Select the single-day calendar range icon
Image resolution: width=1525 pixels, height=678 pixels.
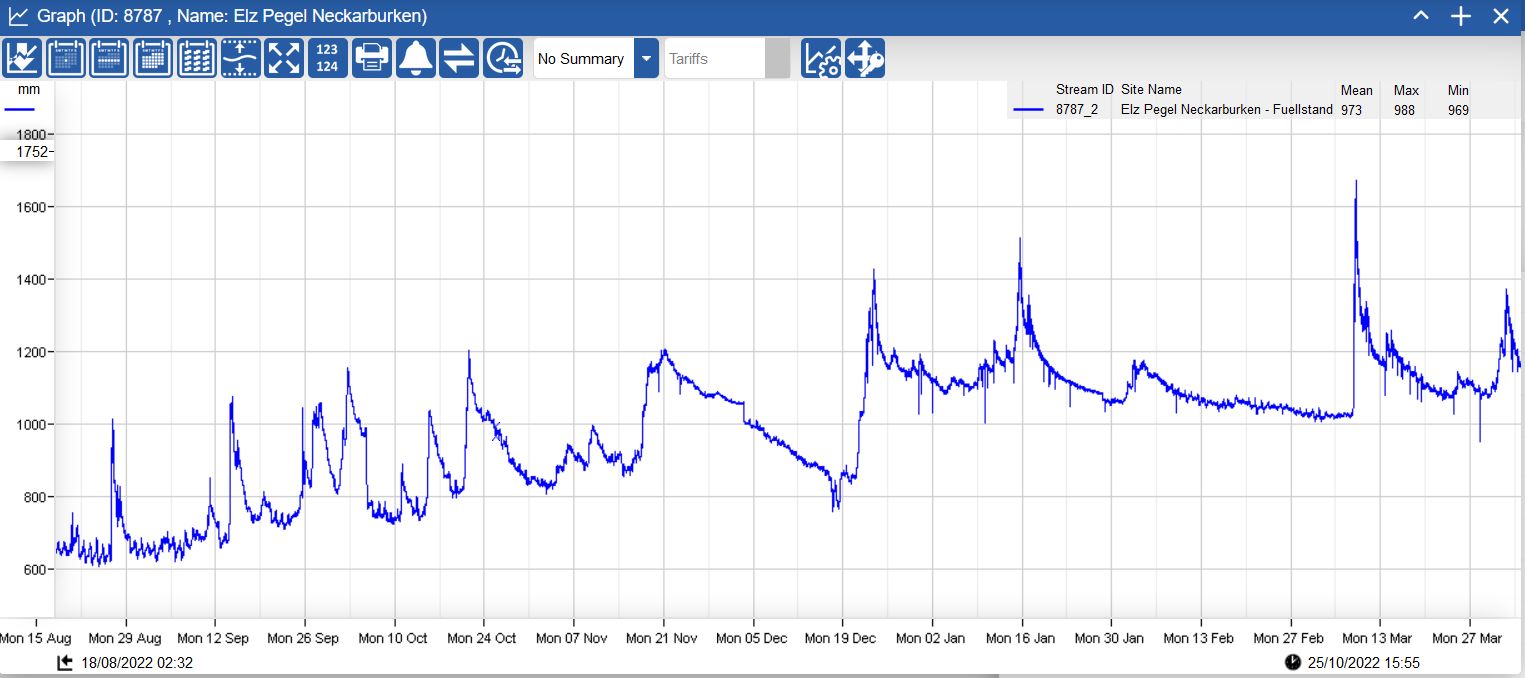pyautogui.click(x=65, y=57)
